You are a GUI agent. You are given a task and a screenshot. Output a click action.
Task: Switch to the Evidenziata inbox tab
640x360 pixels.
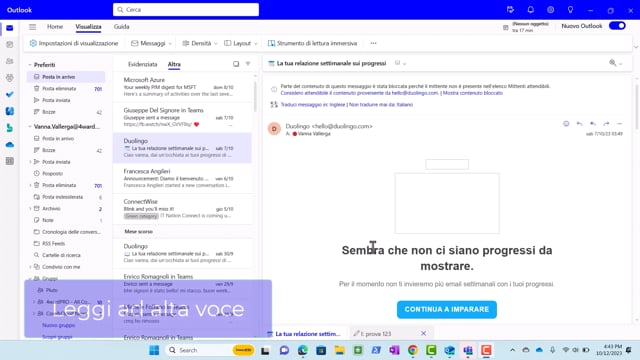pyautogui.click(x=142, y=64)
